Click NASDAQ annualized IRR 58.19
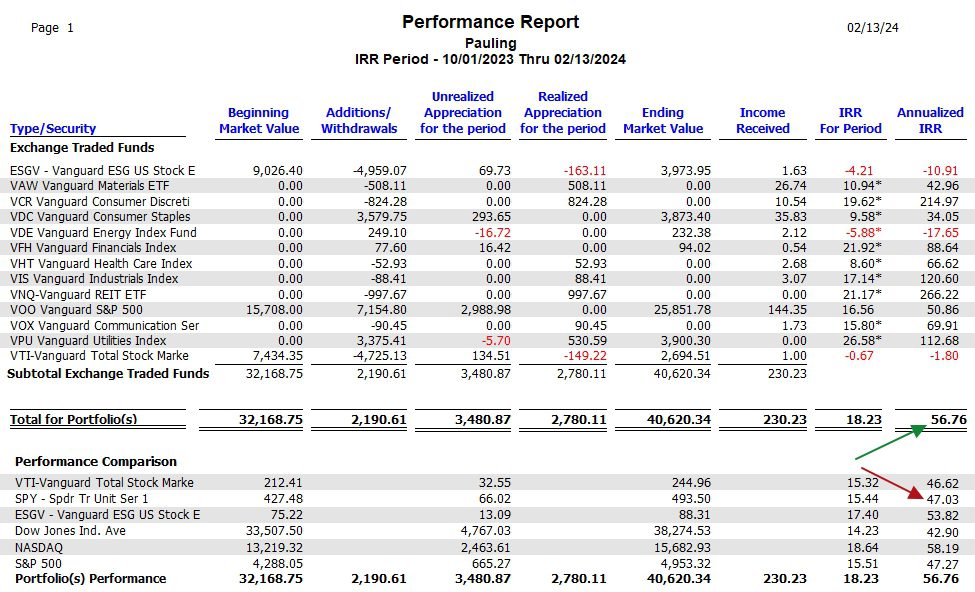975x592 pixels. coord(943,548)
